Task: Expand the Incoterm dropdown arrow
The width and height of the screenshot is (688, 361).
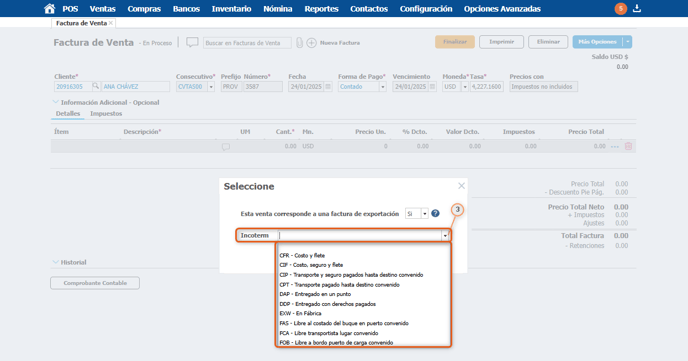Action: click(x=445, y=236)
